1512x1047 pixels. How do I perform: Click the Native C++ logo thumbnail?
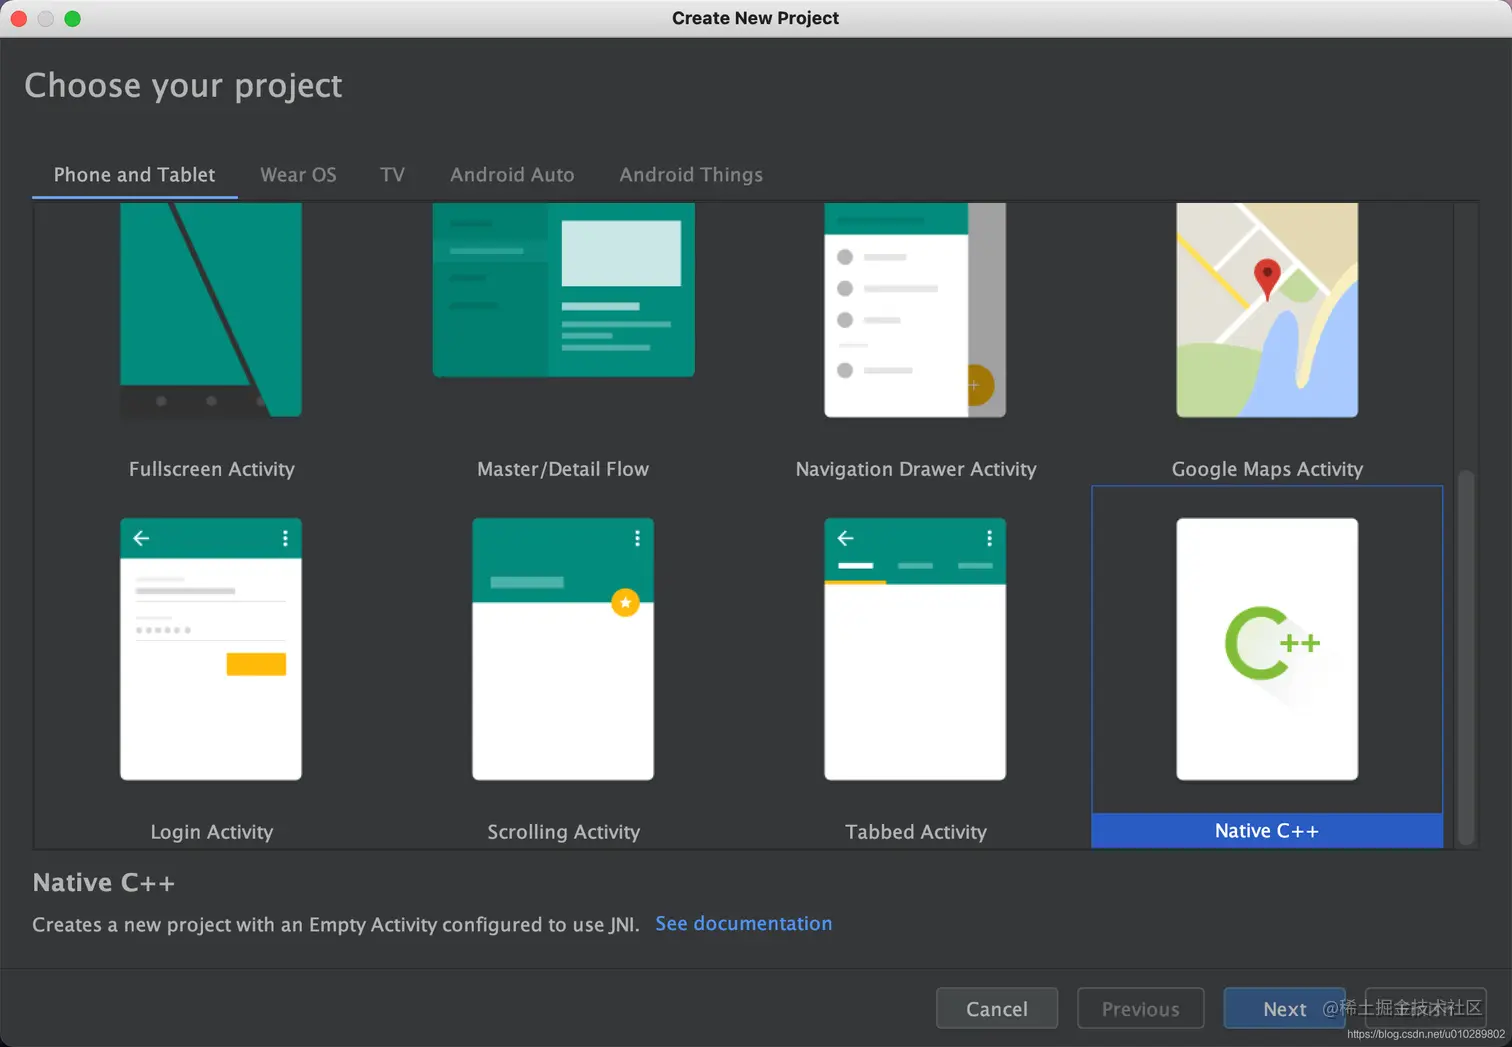click(1267, 649)
